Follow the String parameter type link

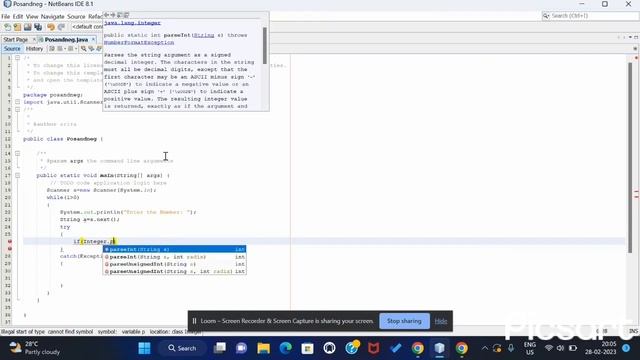203,35
